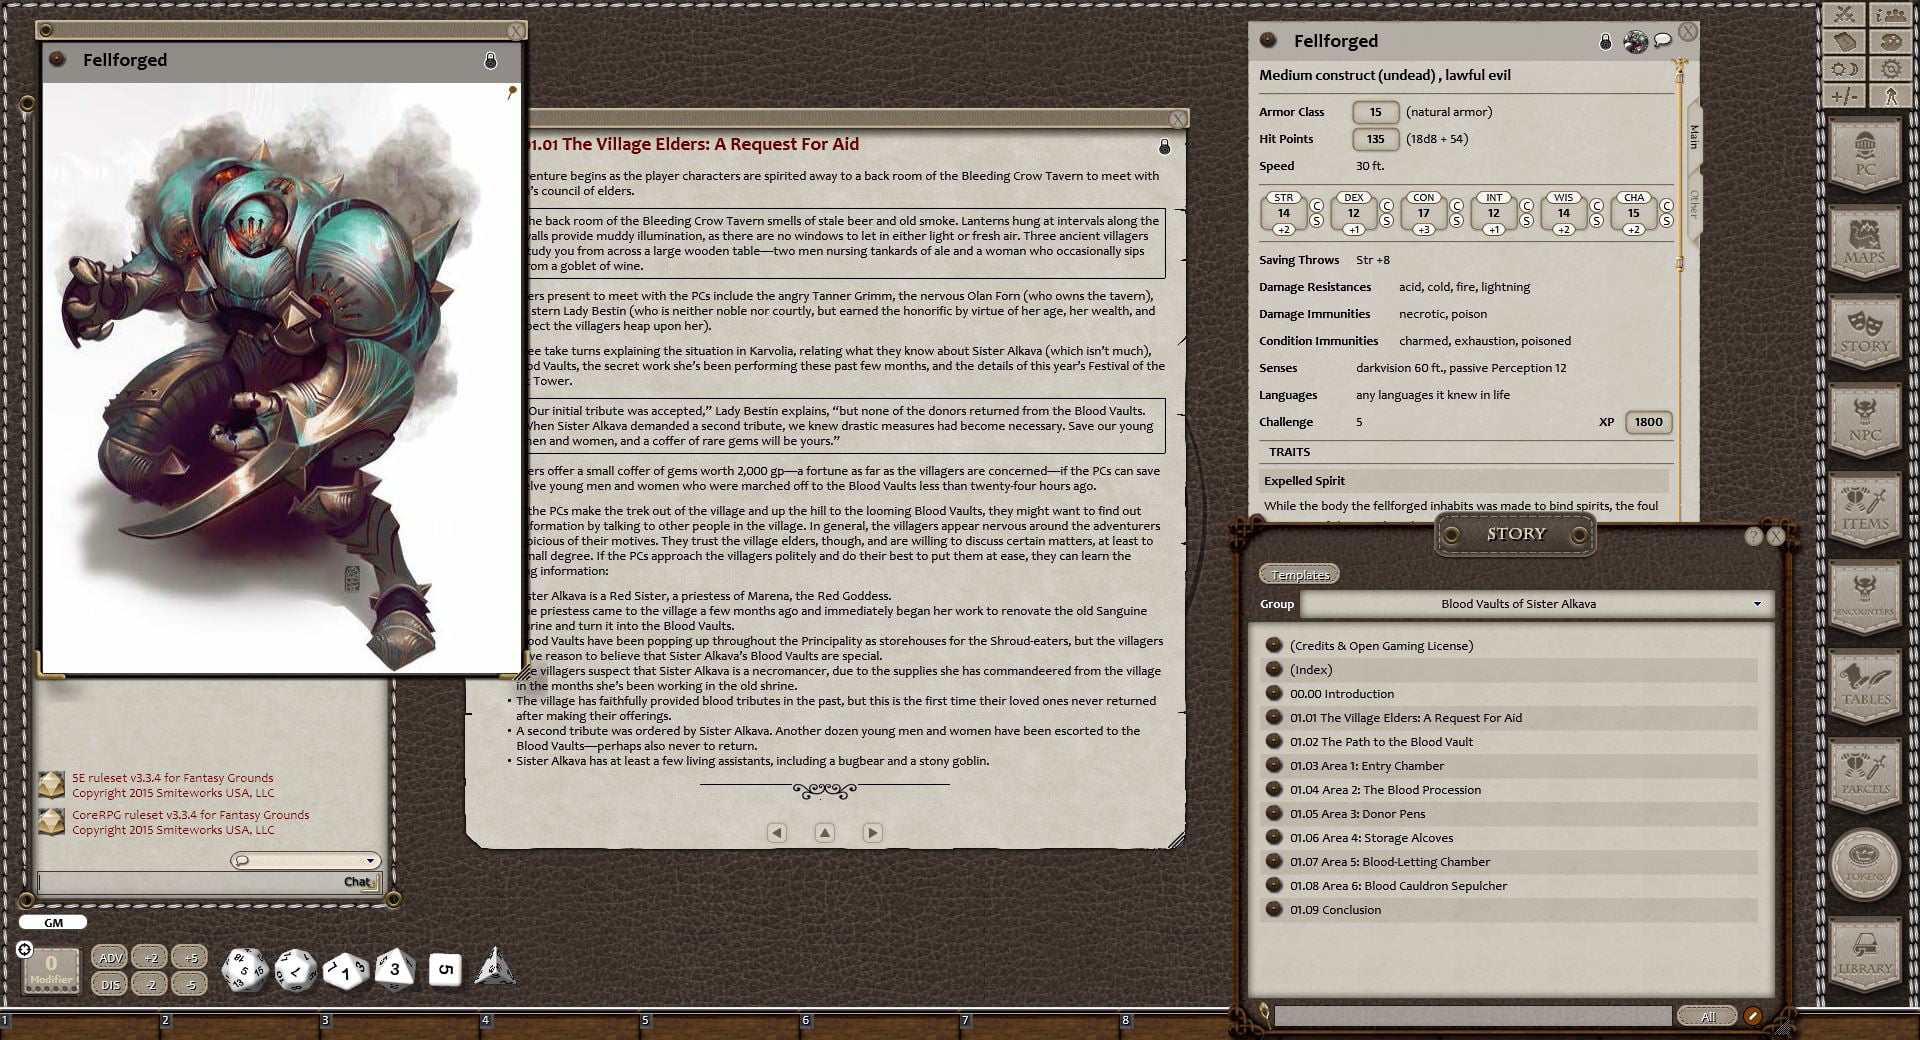Image resolution: width=1920 pixels, height=1040 pixels.
Task: Open the All filter in Story search
Action: 1707,1016
